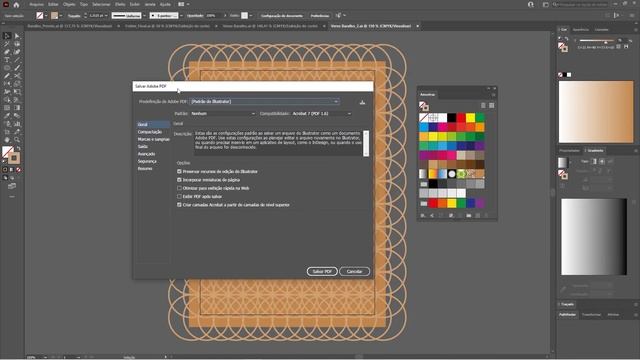The image size is (640, 360).
Task: Click the description text scrollbar in PDF dialog
Action: (x=366, y=143)
